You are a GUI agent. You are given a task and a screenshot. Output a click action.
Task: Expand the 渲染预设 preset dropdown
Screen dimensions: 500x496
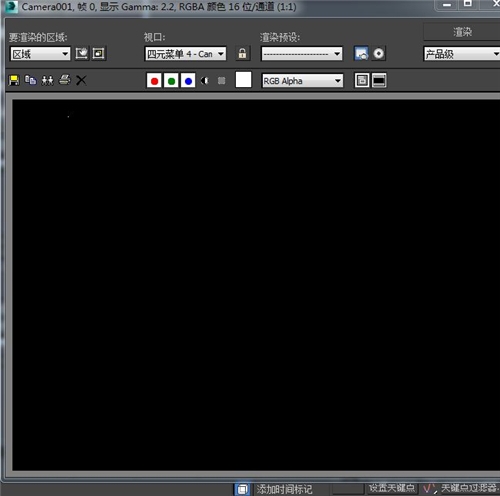pyautogui.click(x=302, y=54)
